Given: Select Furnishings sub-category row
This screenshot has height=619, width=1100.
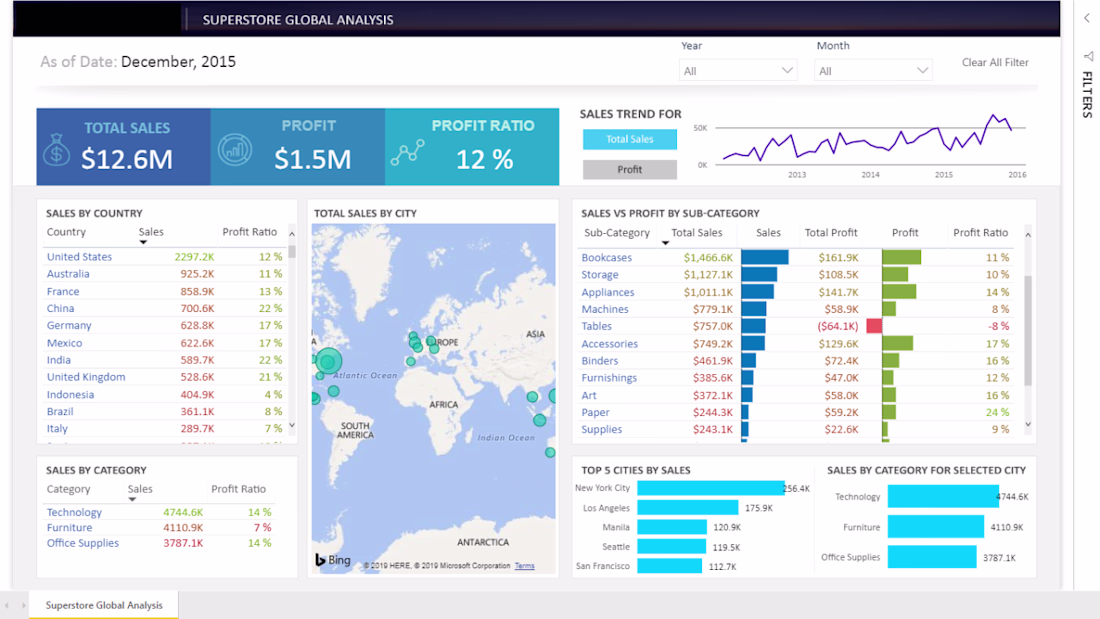Looking at the screenshot, I should [x=796, y=378].
